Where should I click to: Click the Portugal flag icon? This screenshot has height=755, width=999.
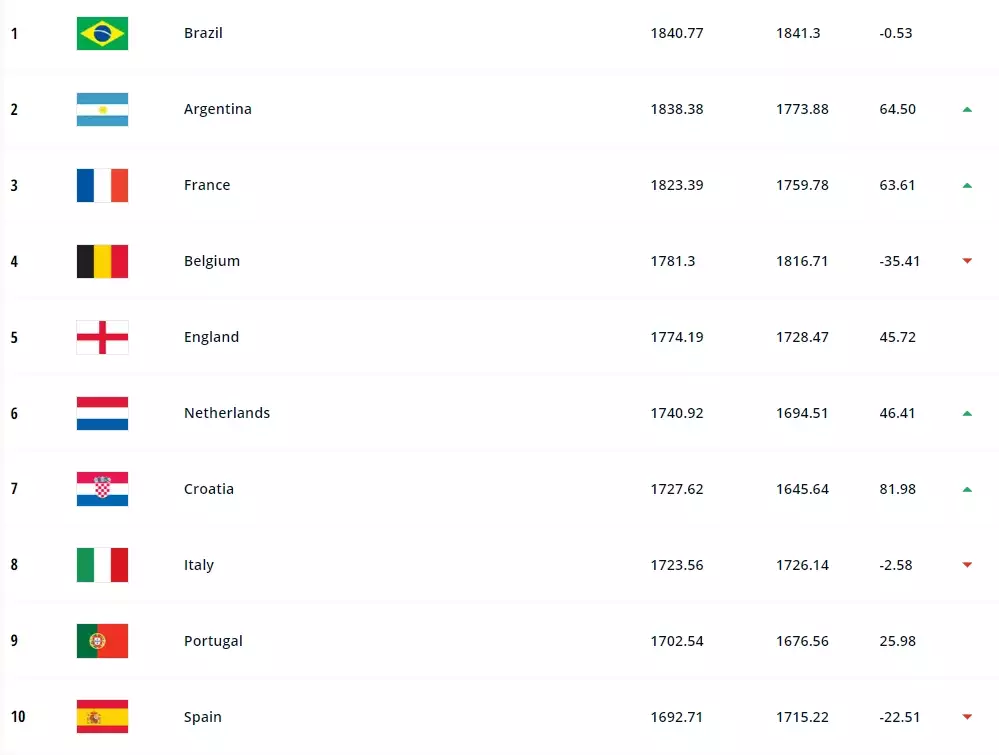coord(102,641)
